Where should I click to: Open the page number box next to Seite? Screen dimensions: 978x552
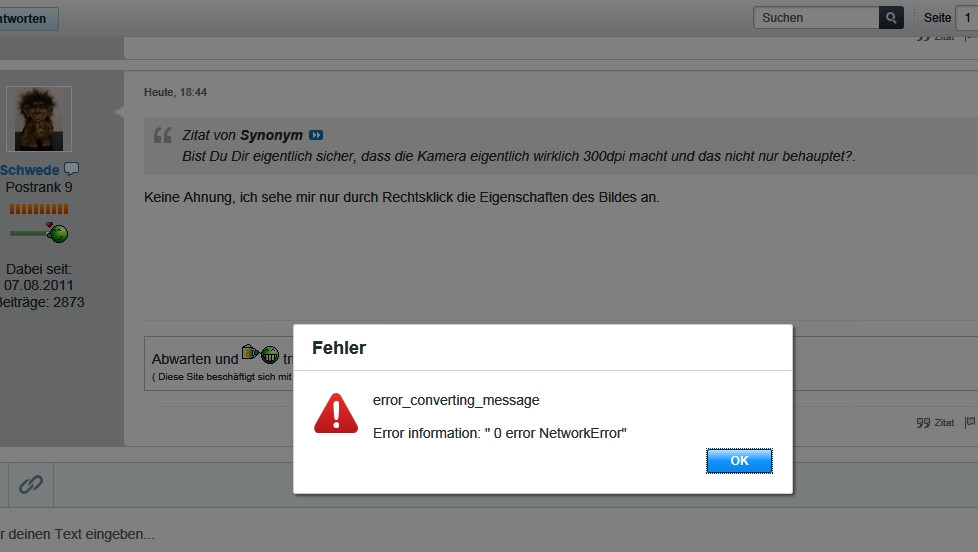[x=966, y=18]
